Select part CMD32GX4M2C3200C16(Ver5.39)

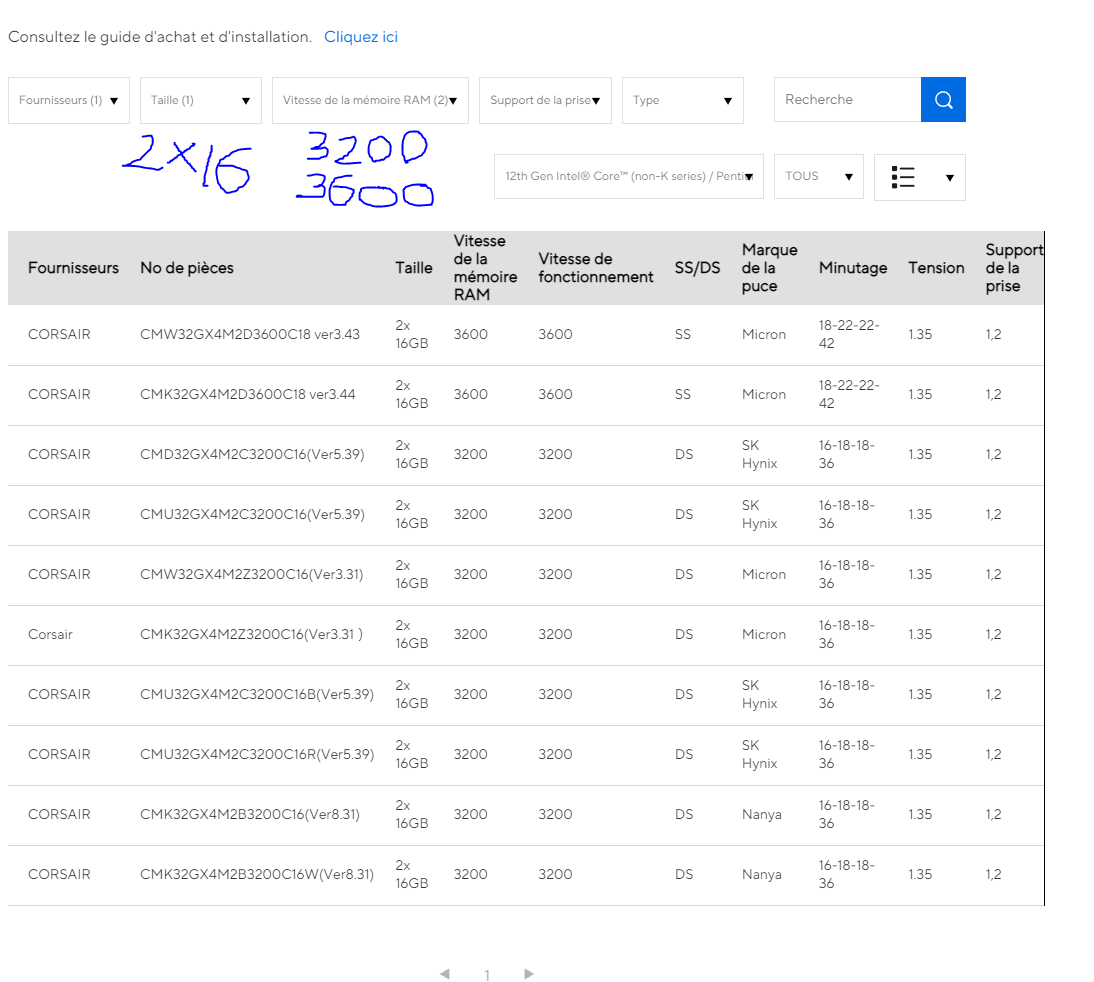(x=253, y=454)
